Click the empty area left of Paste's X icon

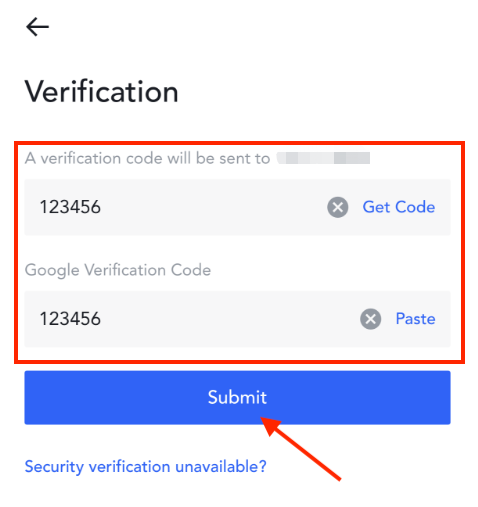tap(230, 319)
